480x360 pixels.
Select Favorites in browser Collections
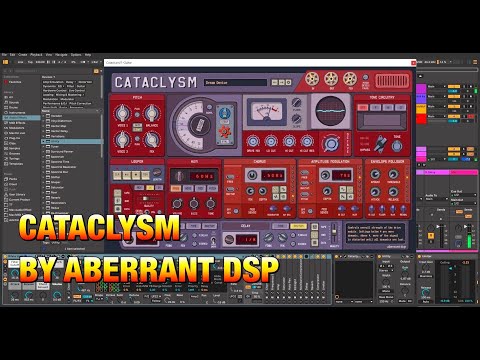coord(15,82)
